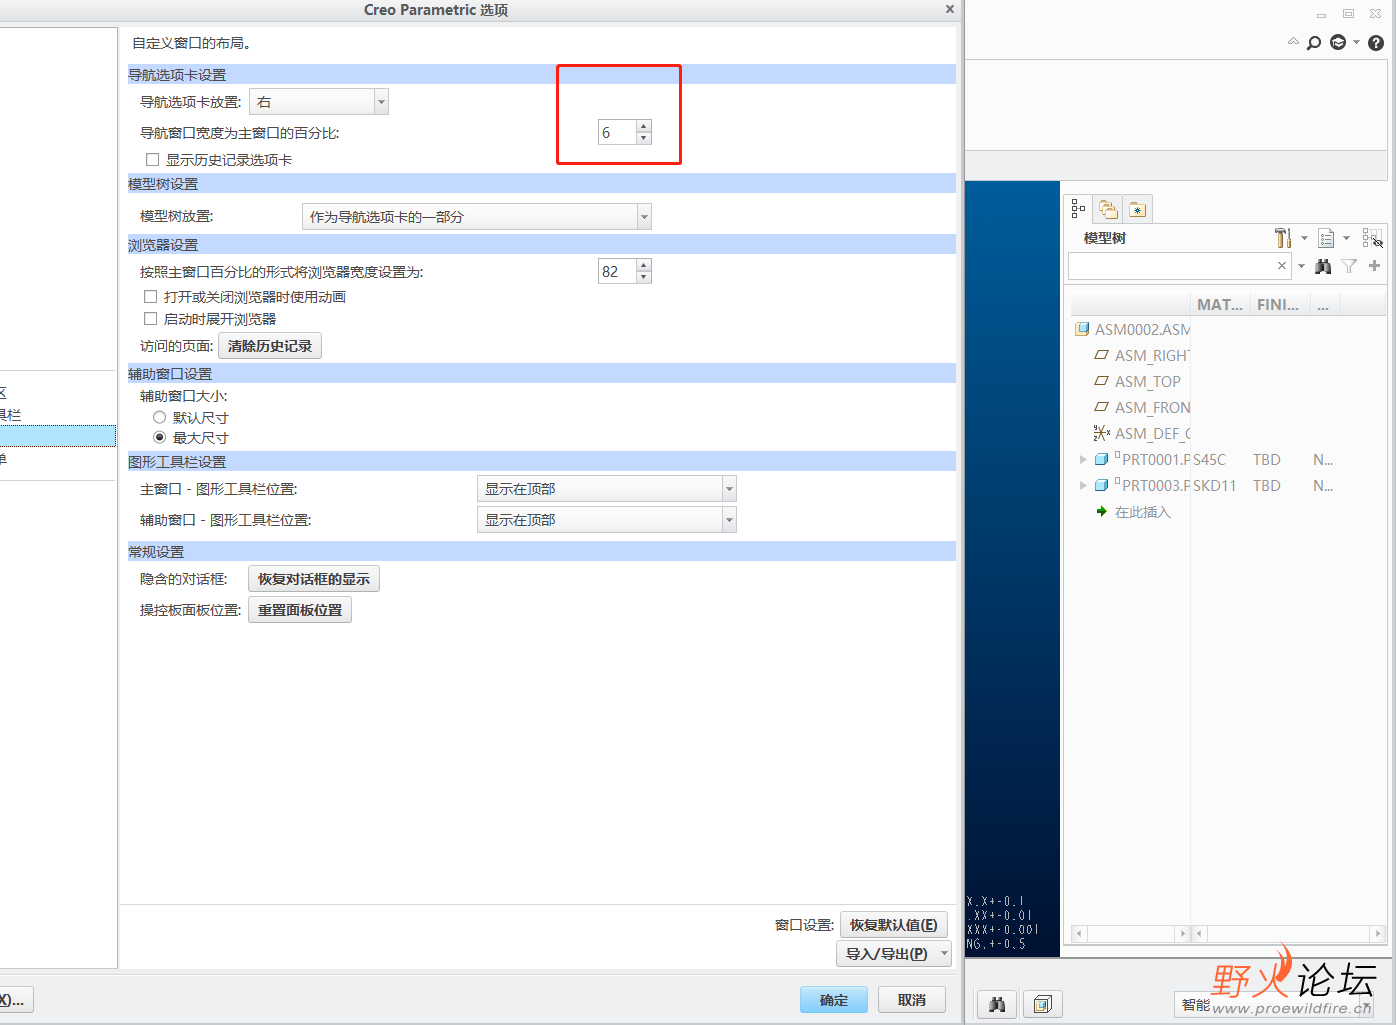Open the Model Tree tab icon
1396x1025 pixels.
(1078, 208)
